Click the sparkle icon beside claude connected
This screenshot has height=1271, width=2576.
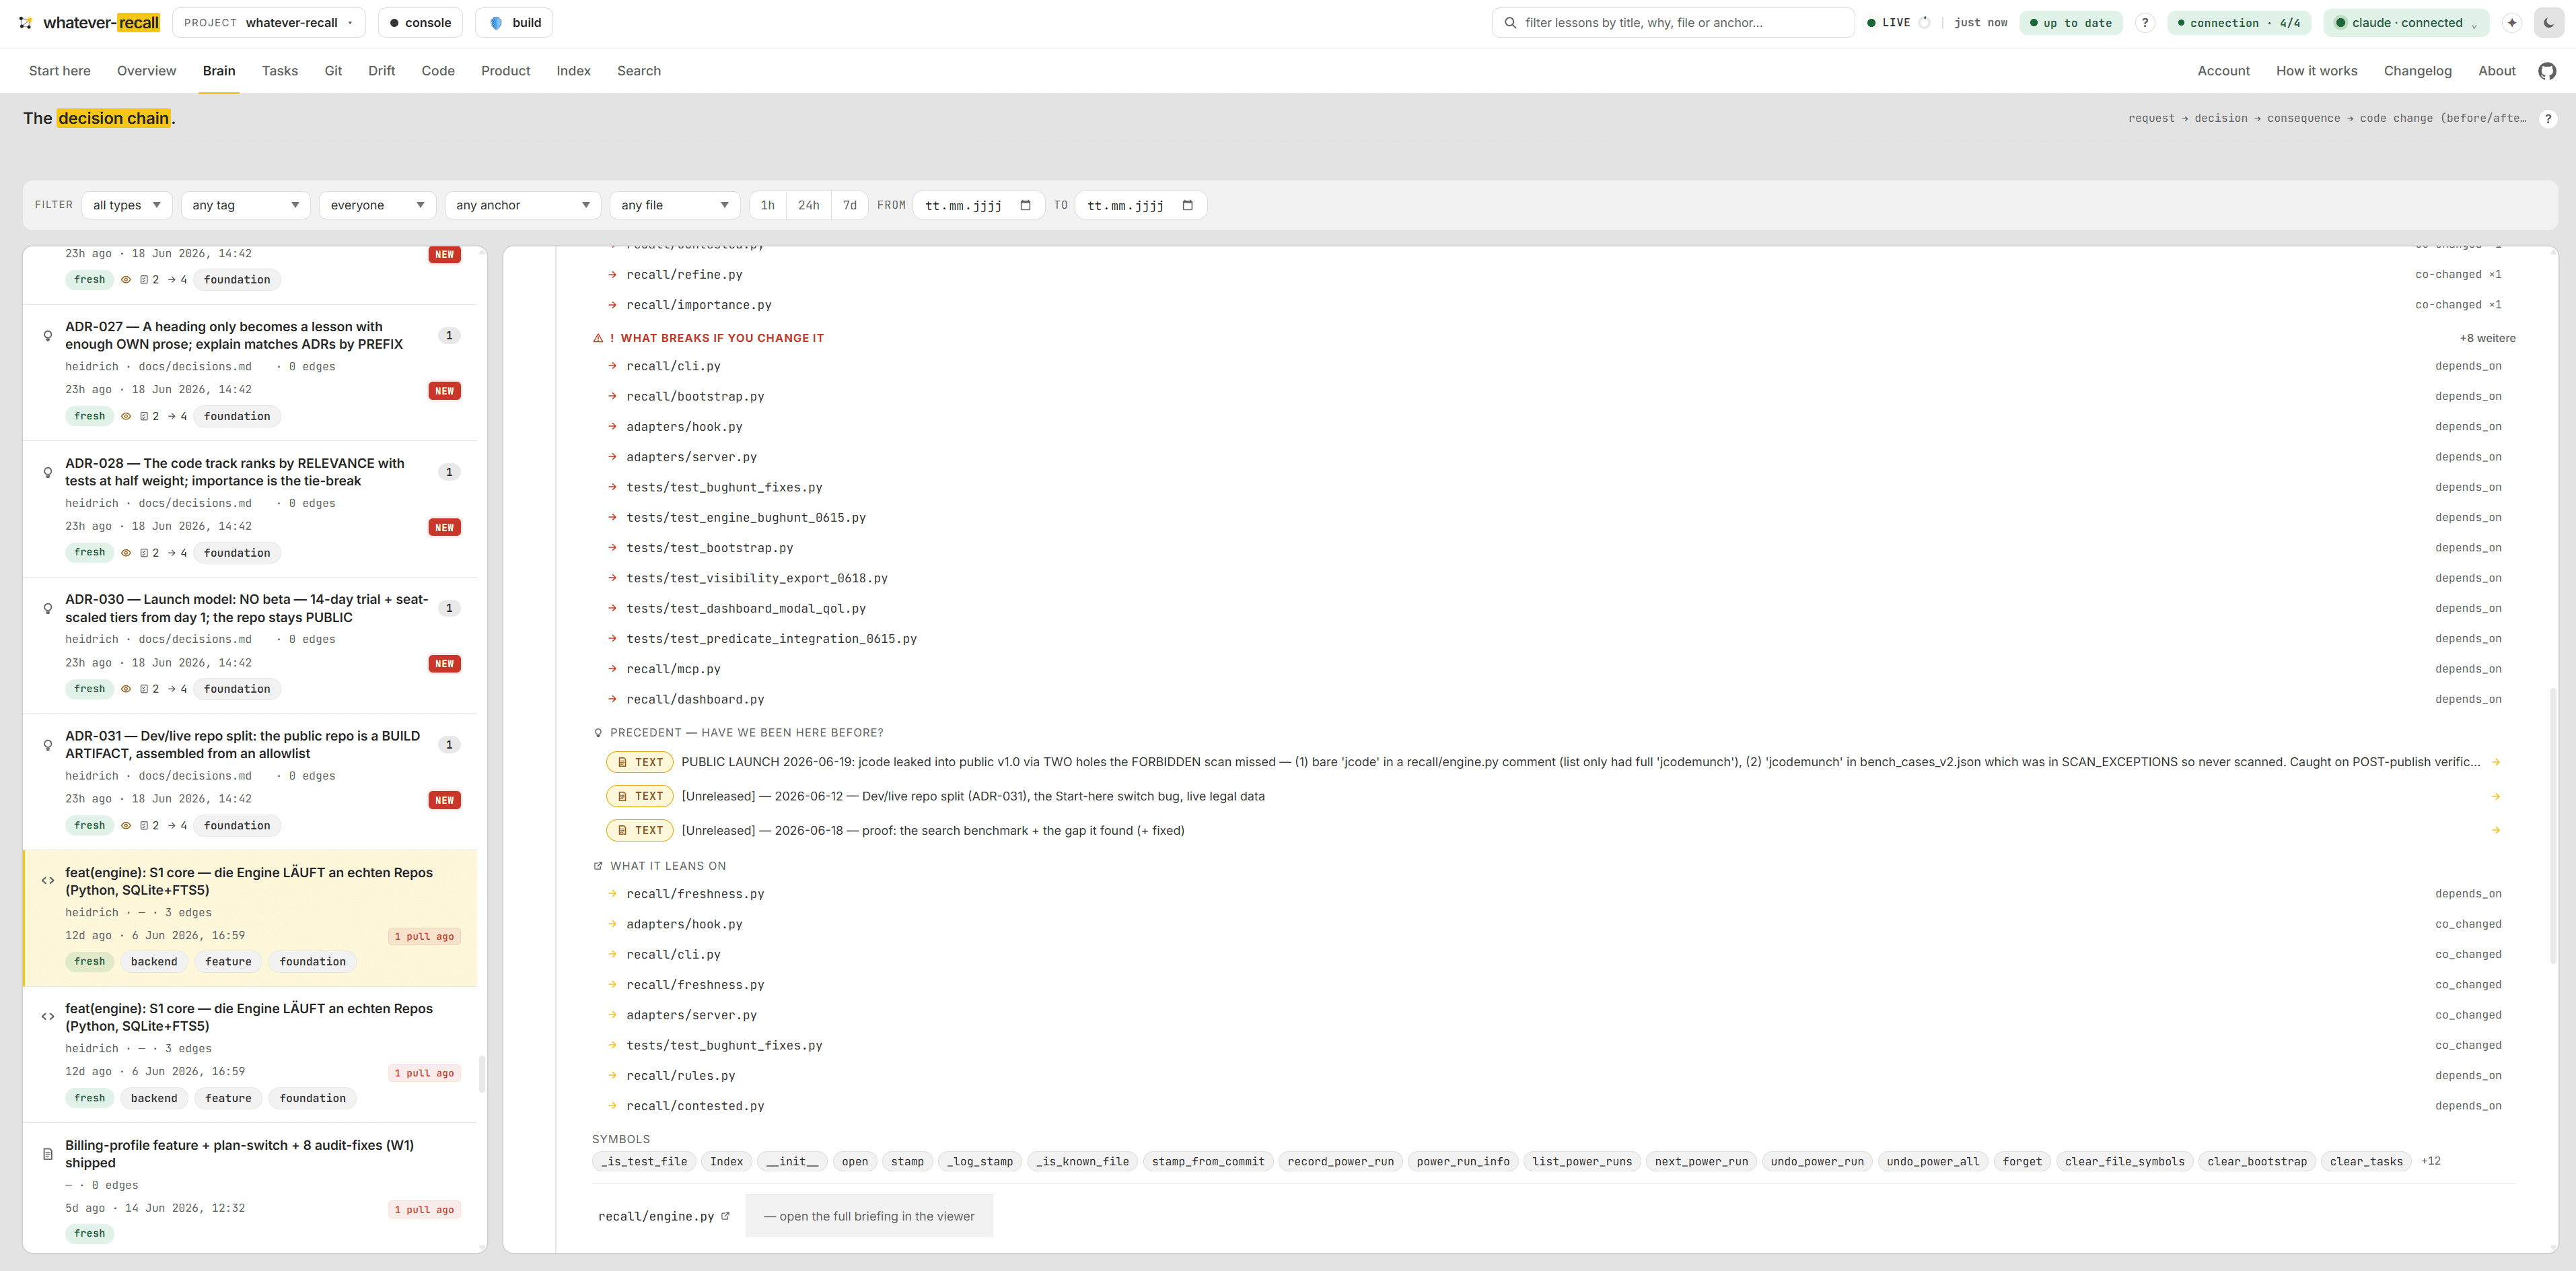coord(2511,22)
